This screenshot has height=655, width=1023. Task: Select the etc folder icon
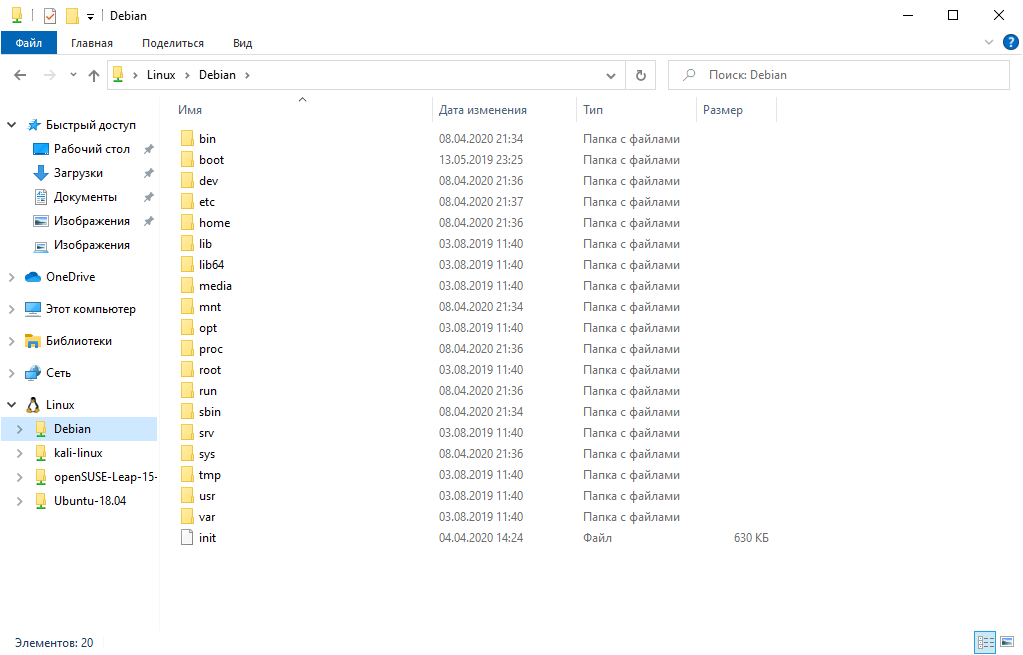[x=187, y=202]
